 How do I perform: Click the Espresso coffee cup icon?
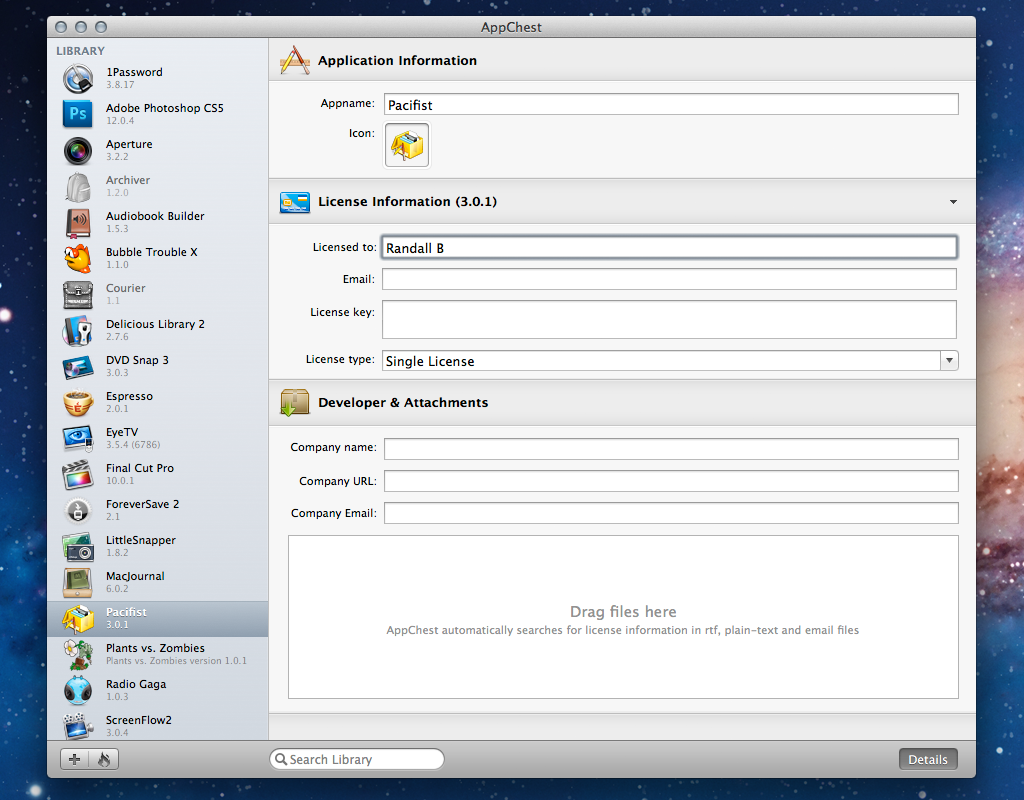click(78, 402)
